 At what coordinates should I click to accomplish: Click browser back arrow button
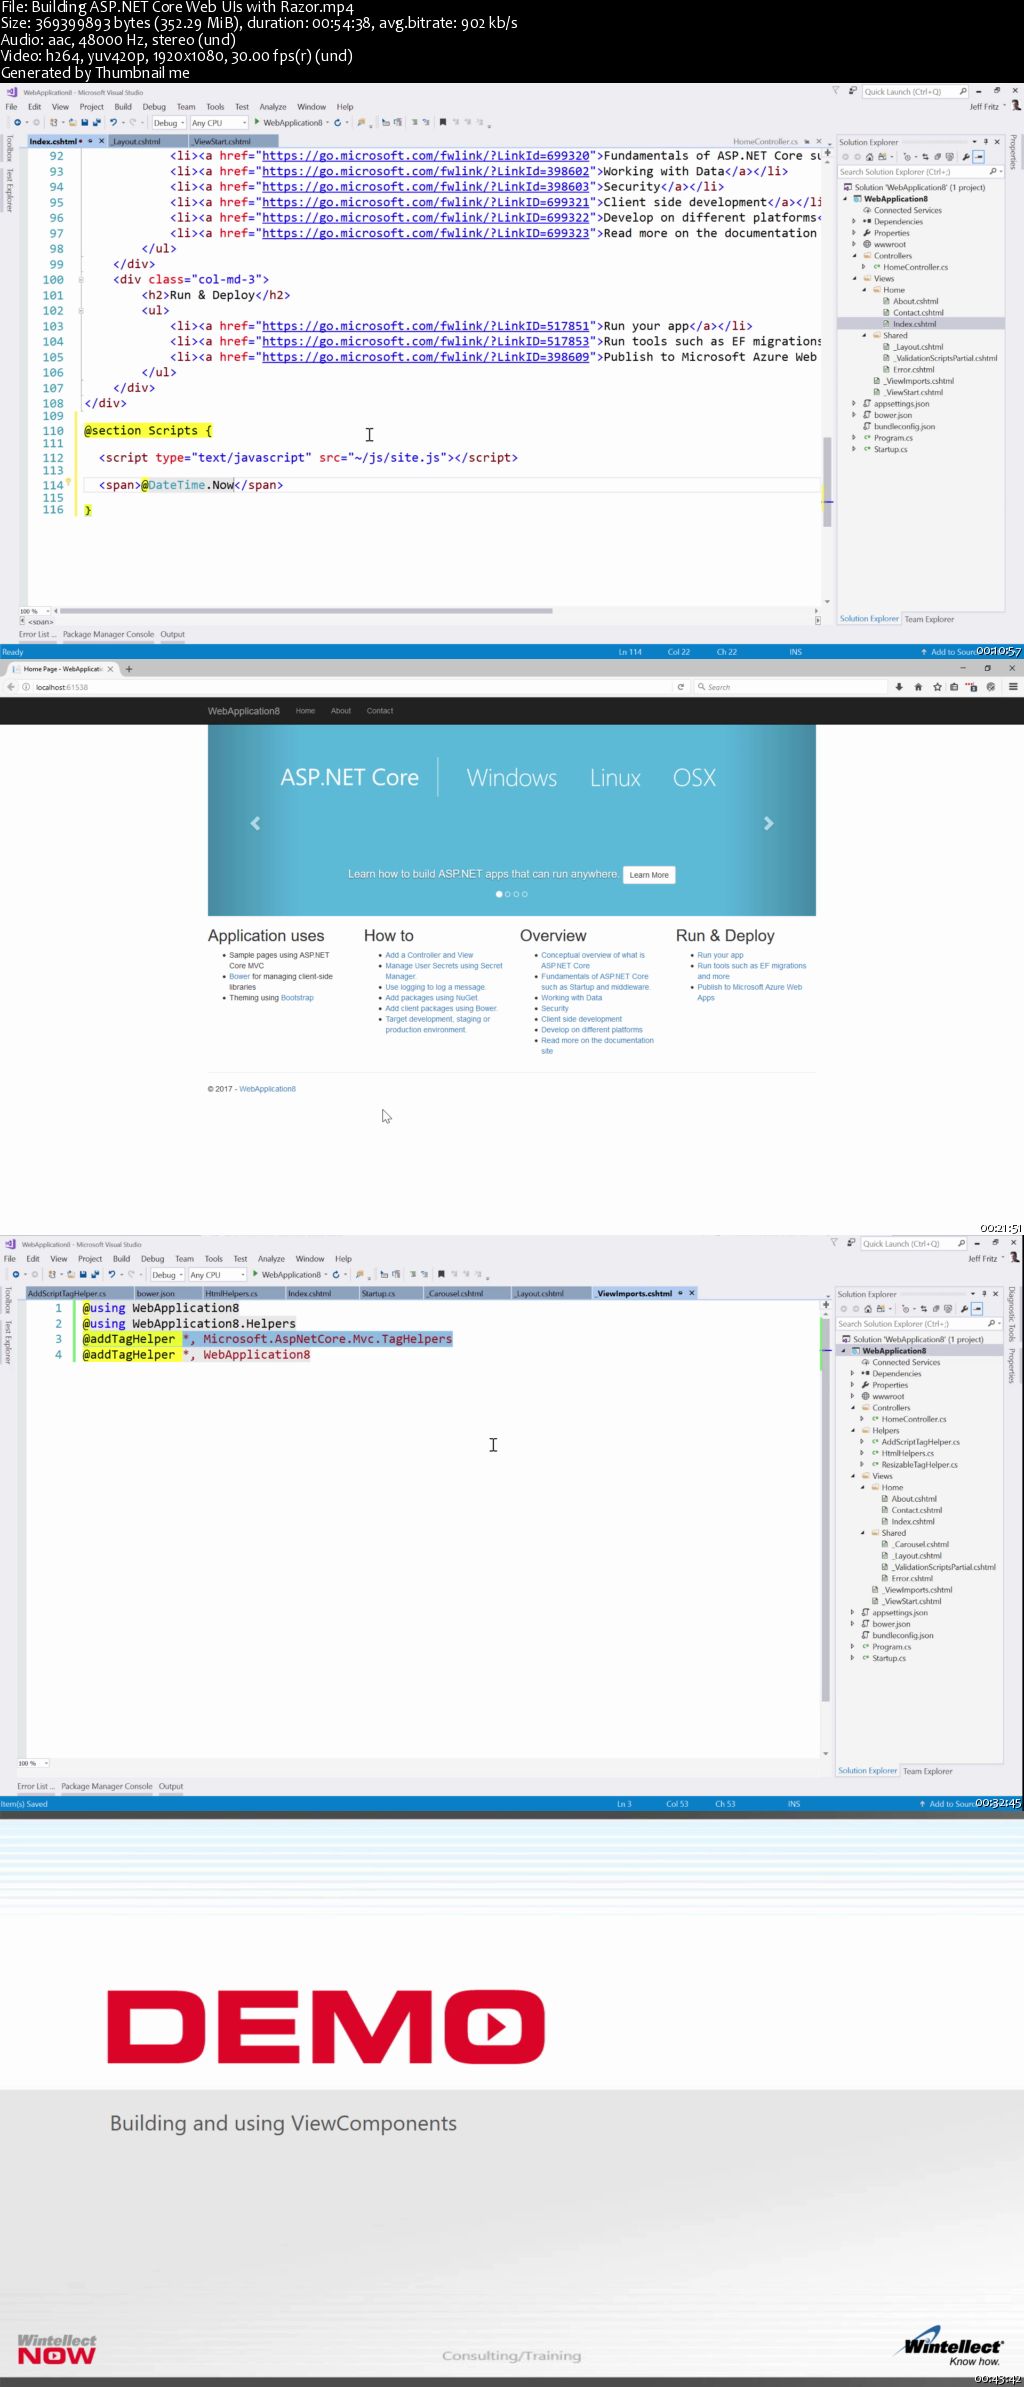click(x=12, y=687)
